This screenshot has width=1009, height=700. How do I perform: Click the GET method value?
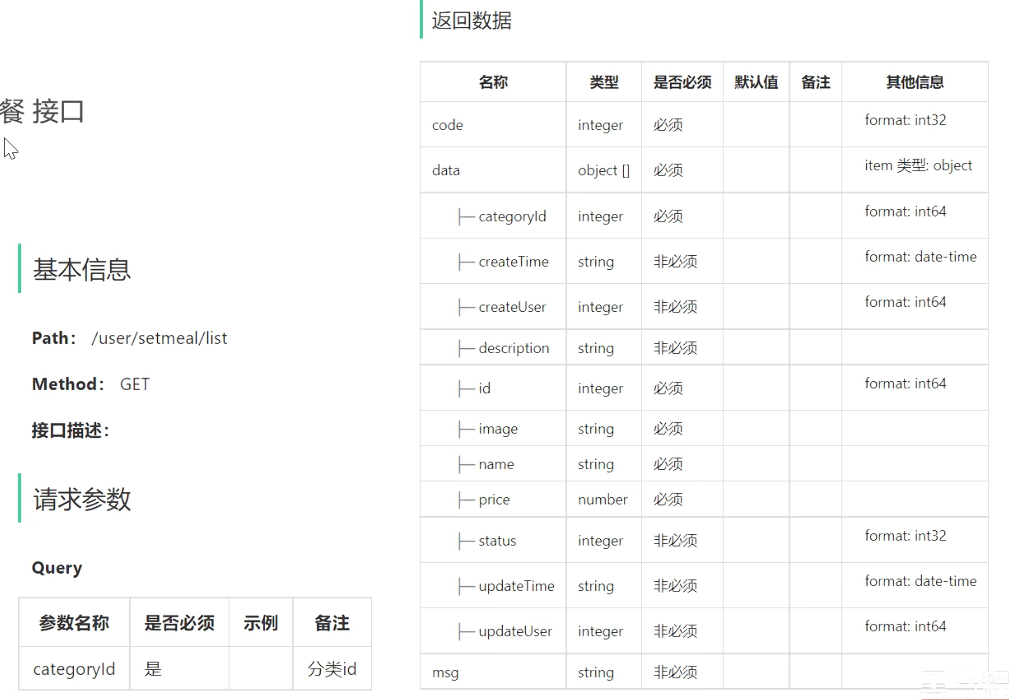coord(134,384)
